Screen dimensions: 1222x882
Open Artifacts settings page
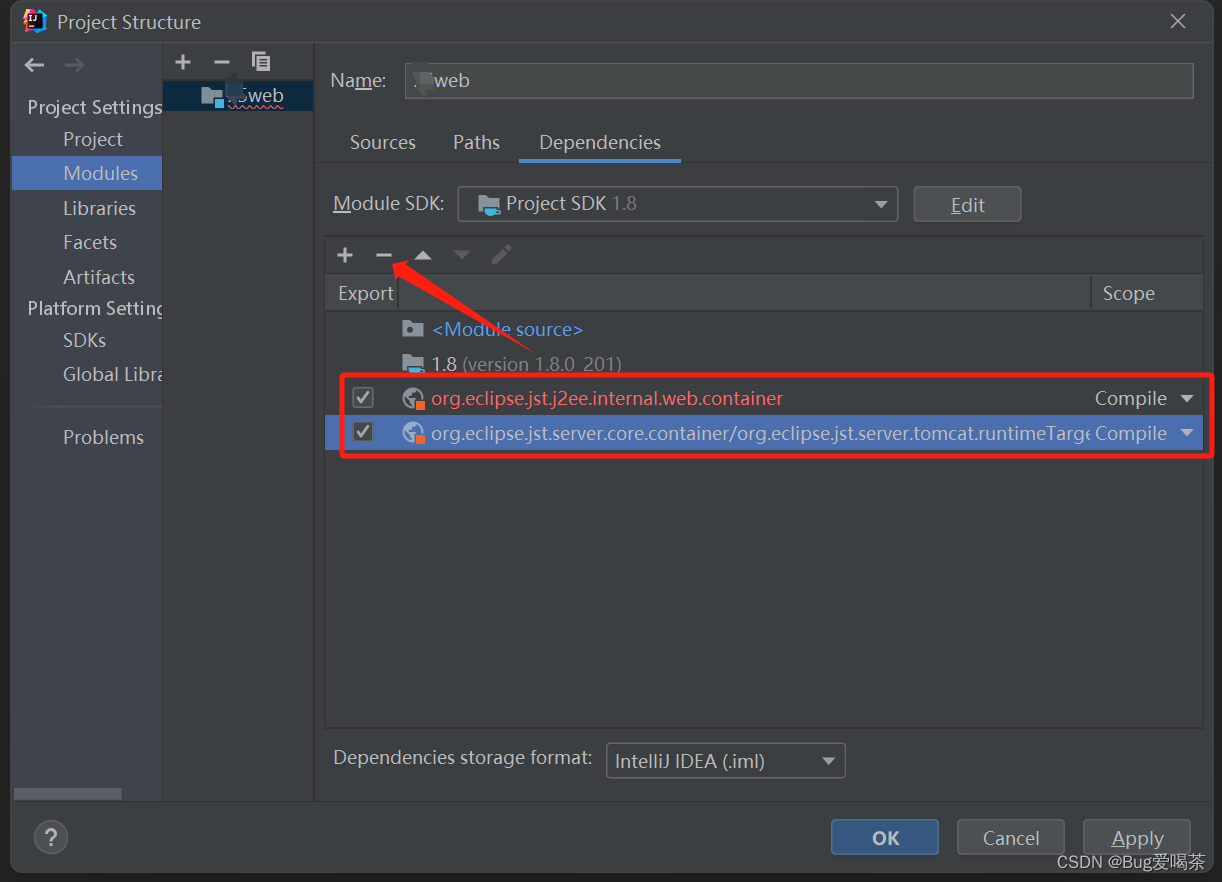coord(99,277)
